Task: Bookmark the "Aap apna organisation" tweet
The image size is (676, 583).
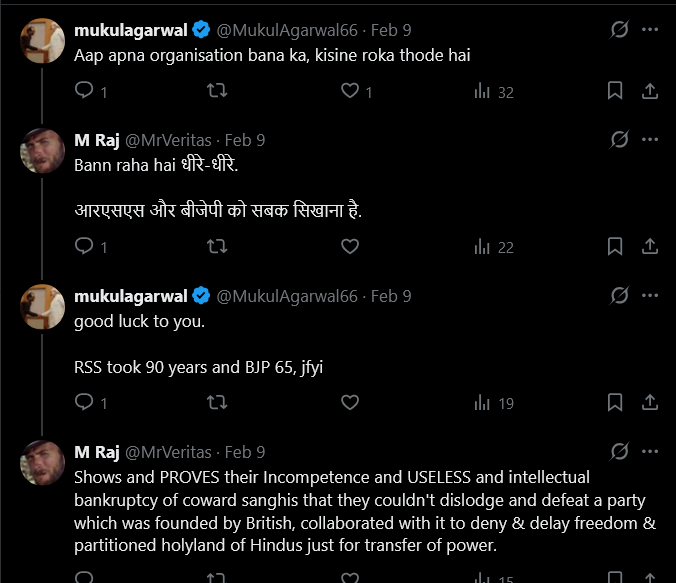Action: (x=616, y=92)
